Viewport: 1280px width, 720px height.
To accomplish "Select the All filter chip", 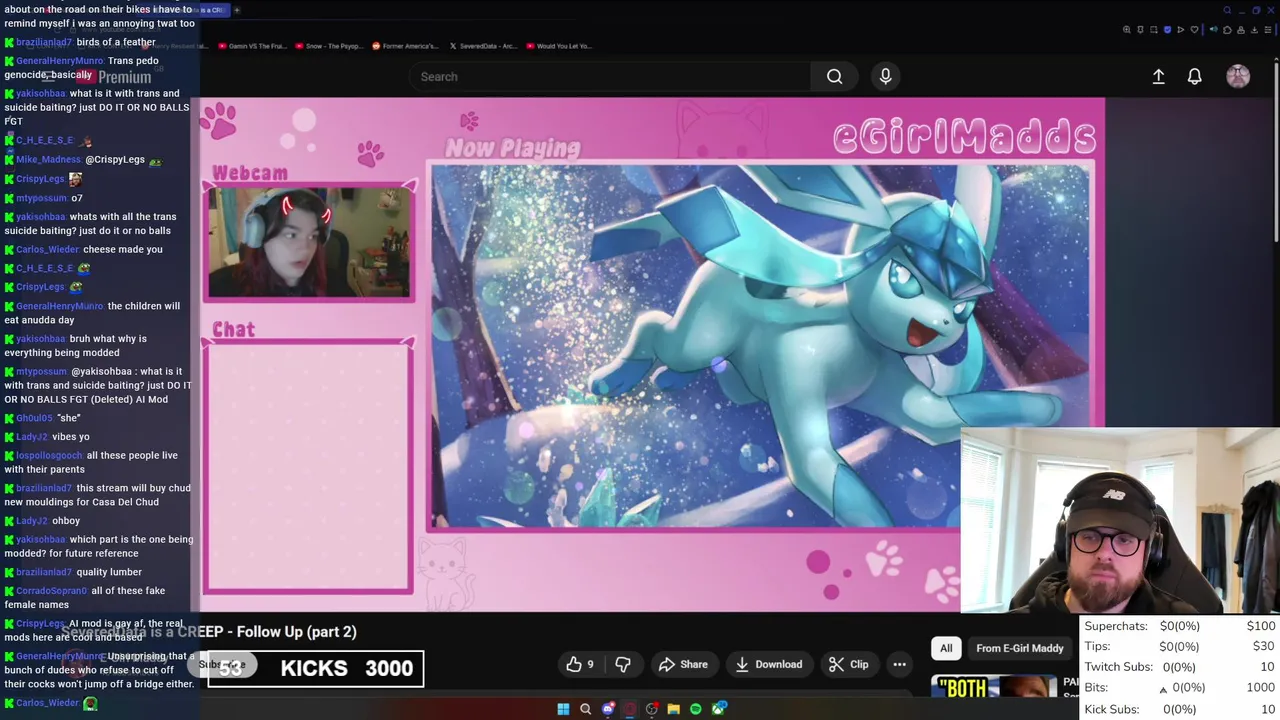I will tap(946, 648).
